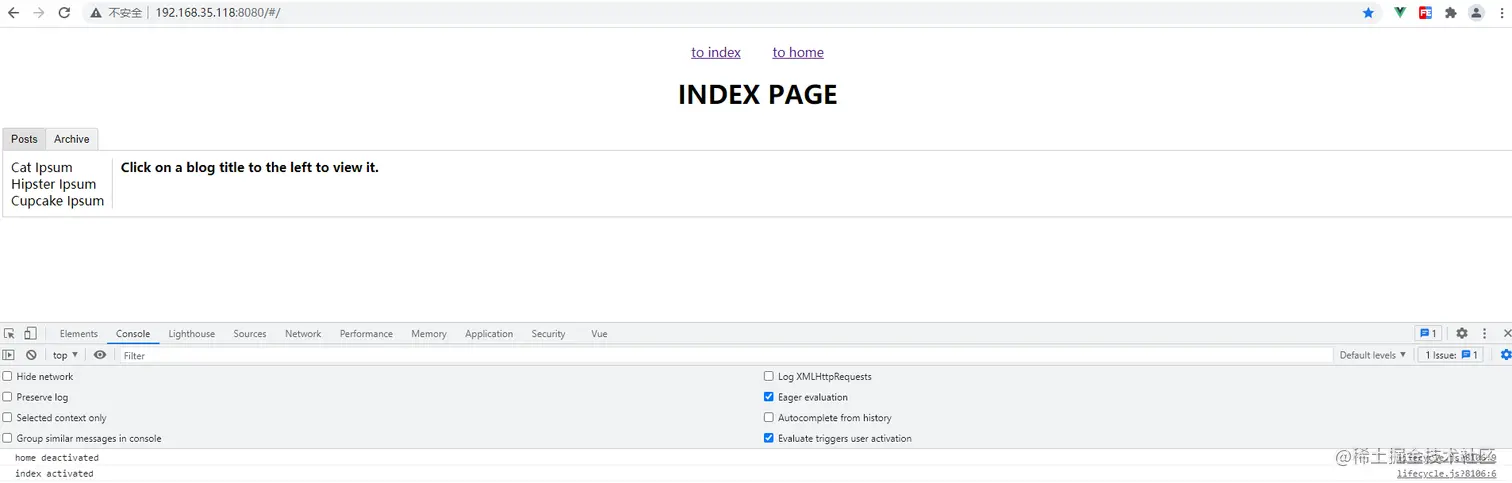The width and height of the screenshot is (1512, 483).
Task: Check Selected context only
Action: point(8,418)
